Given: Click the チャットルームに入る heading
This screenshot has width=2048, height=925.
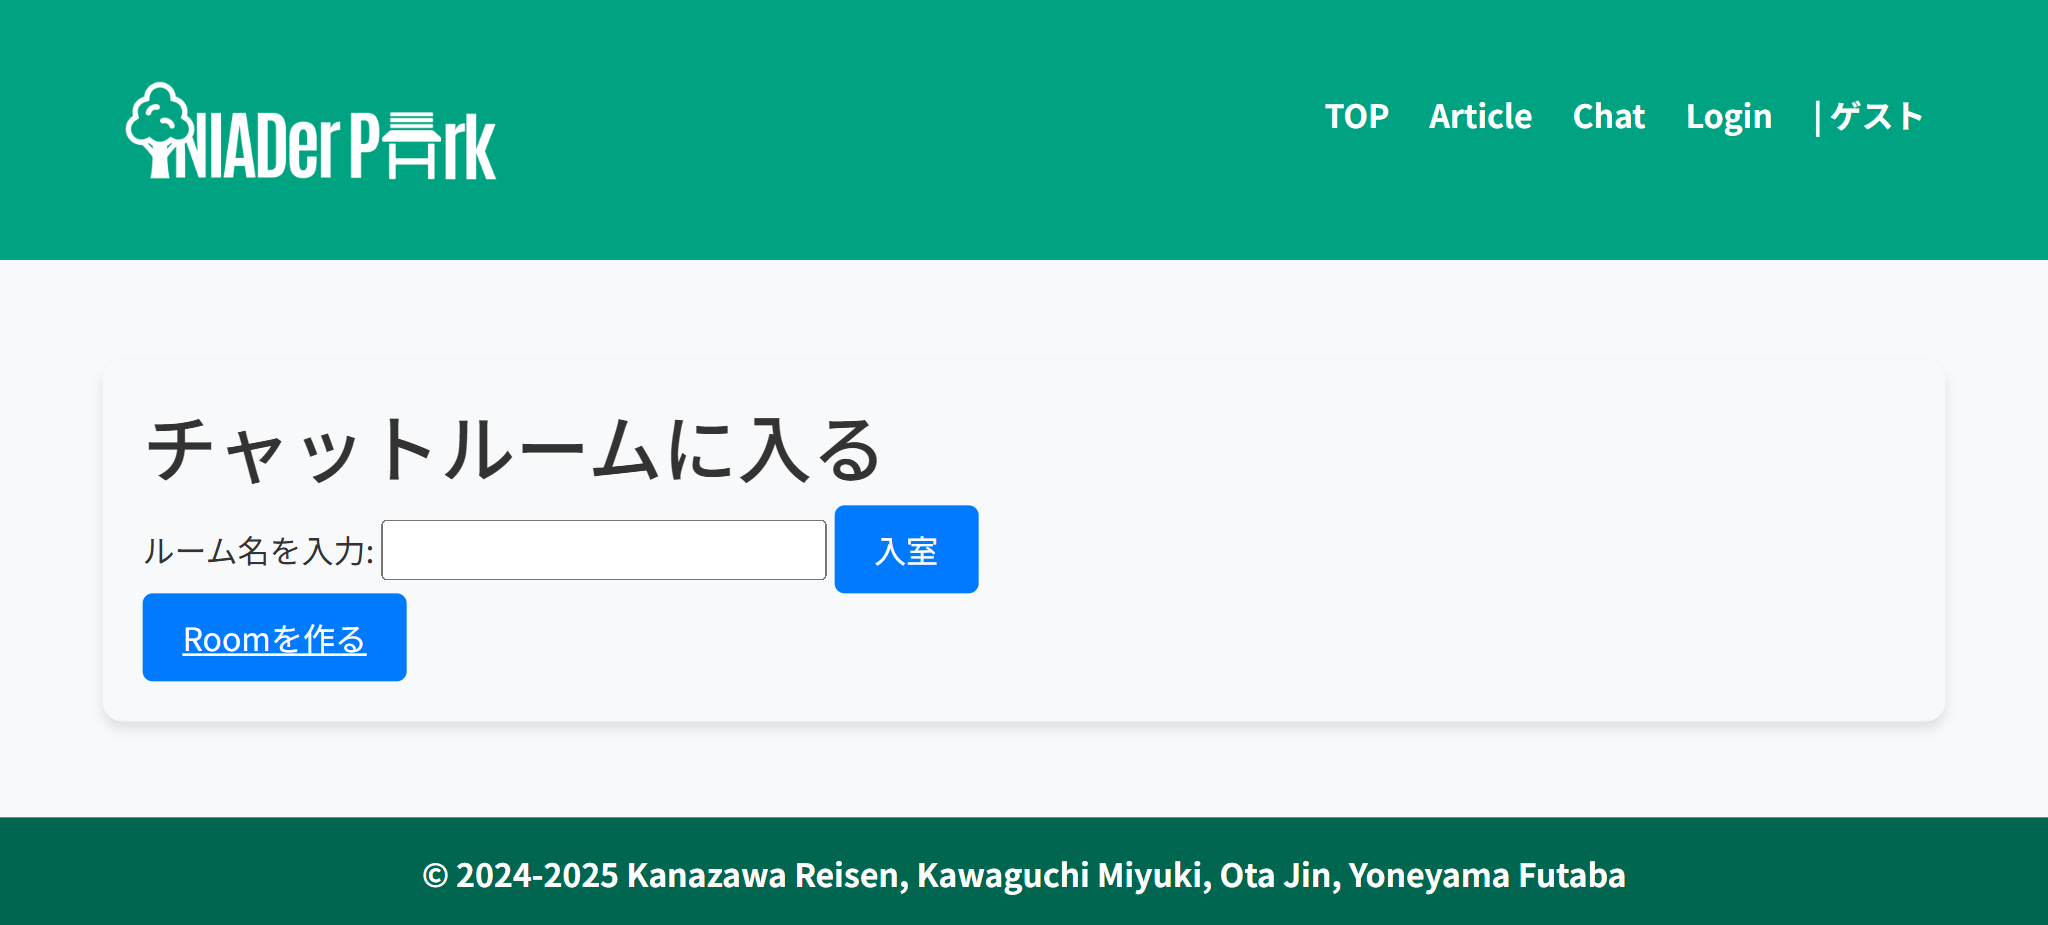Looking at the screenshot, I should (x=513, y=450).
